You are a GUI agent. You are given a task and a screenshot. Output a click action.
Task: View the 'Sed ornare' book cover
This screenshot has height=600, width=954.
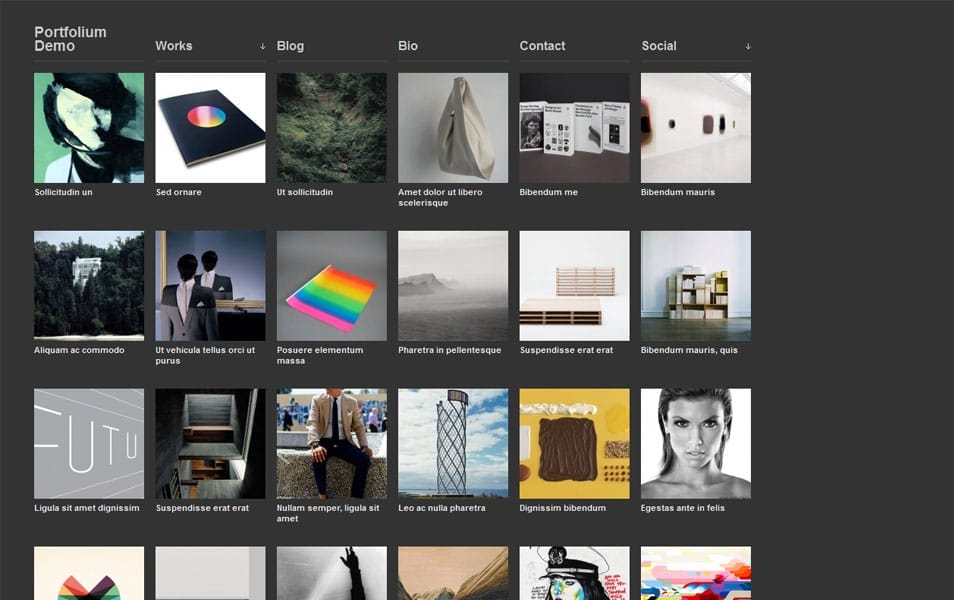pos(210,127)
